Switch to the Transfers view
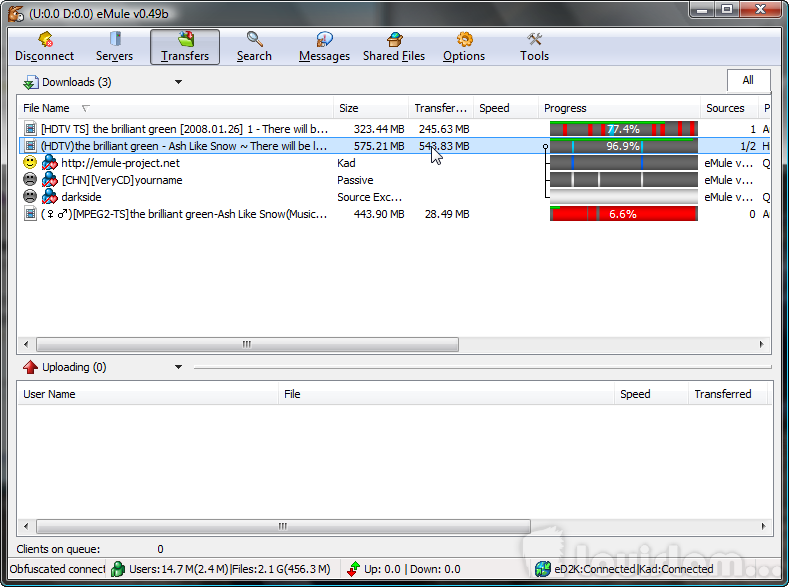The image size is (789, 587). click(185, 47)
